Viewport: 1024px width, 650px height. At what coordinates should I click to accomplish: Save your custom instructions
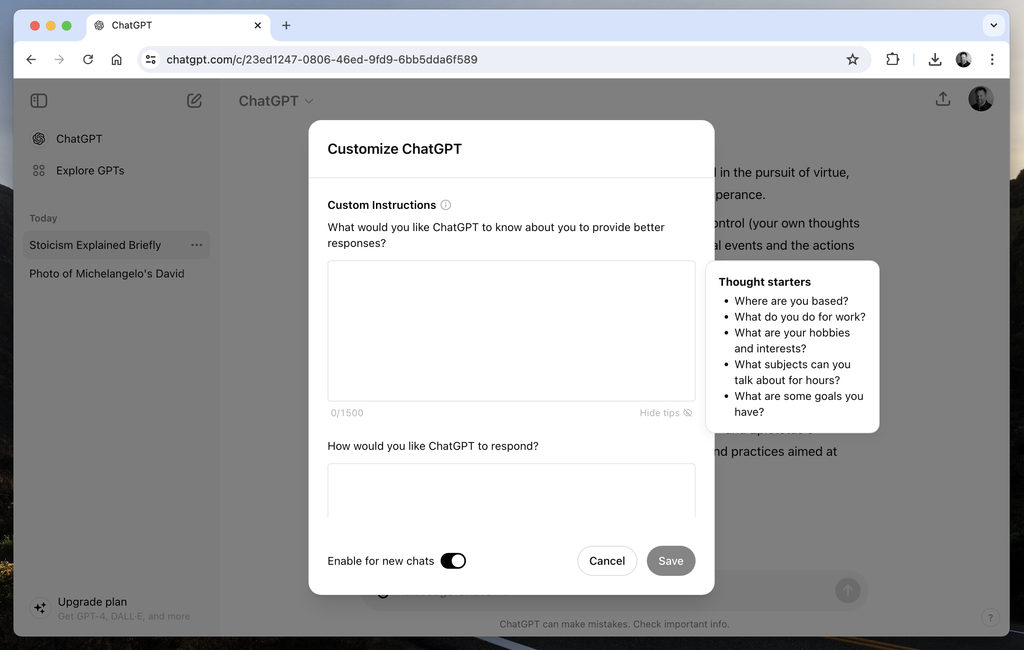point(671,561)
